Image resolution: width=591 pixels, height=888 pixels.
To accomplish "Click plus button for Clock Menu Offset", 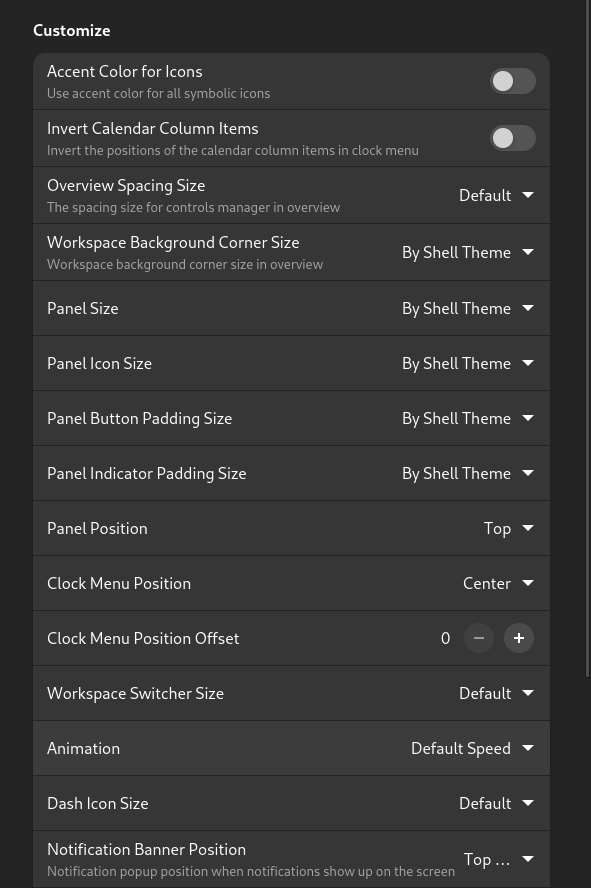I will click(519, 638).
